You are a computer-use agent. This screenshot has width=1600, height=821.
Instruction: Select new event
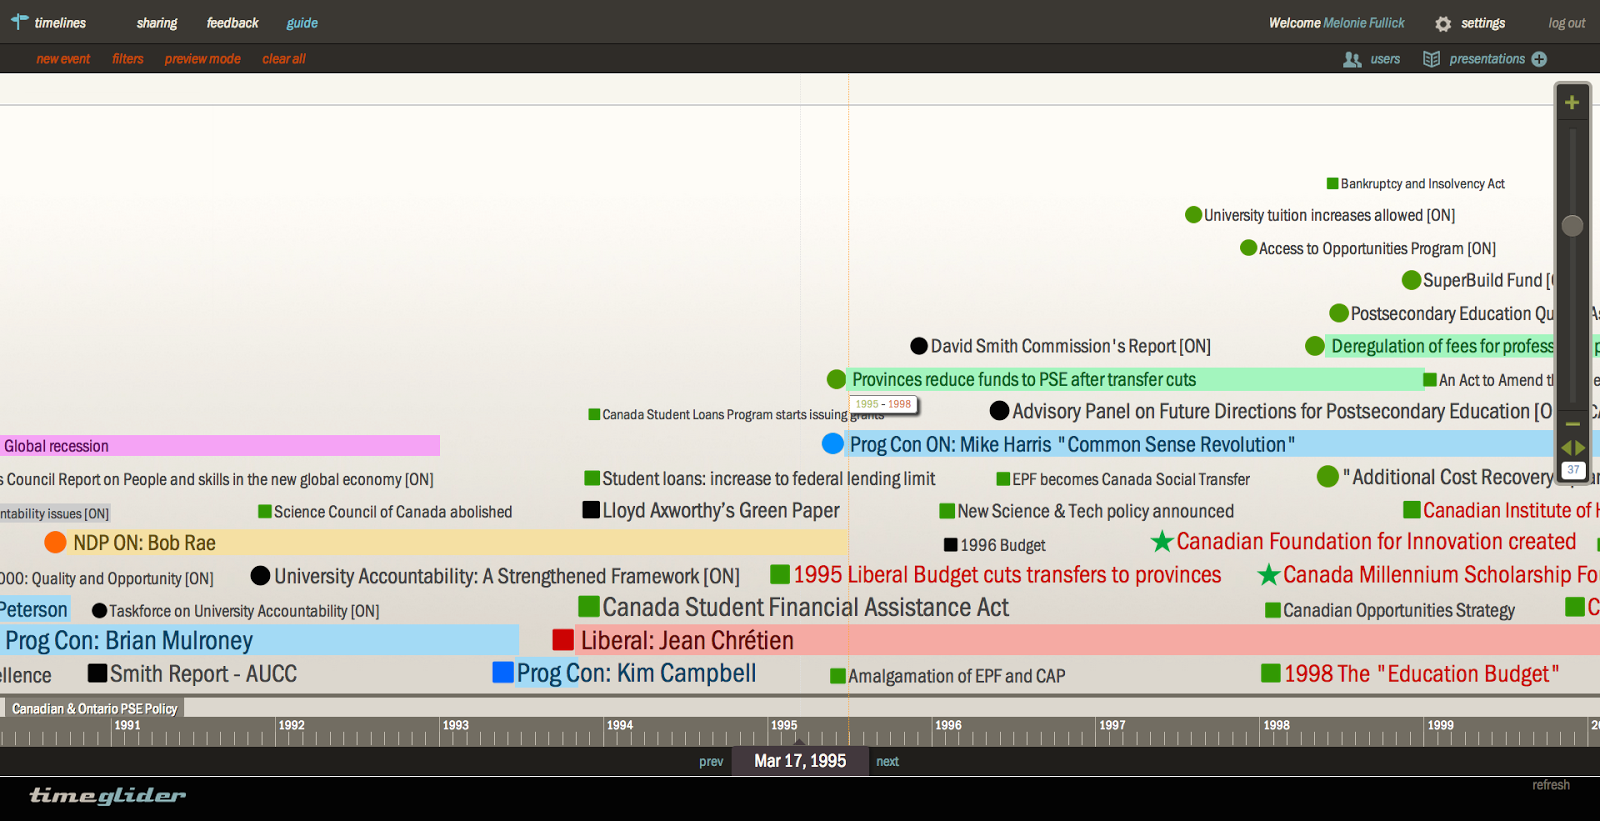(x=63, y=59)
